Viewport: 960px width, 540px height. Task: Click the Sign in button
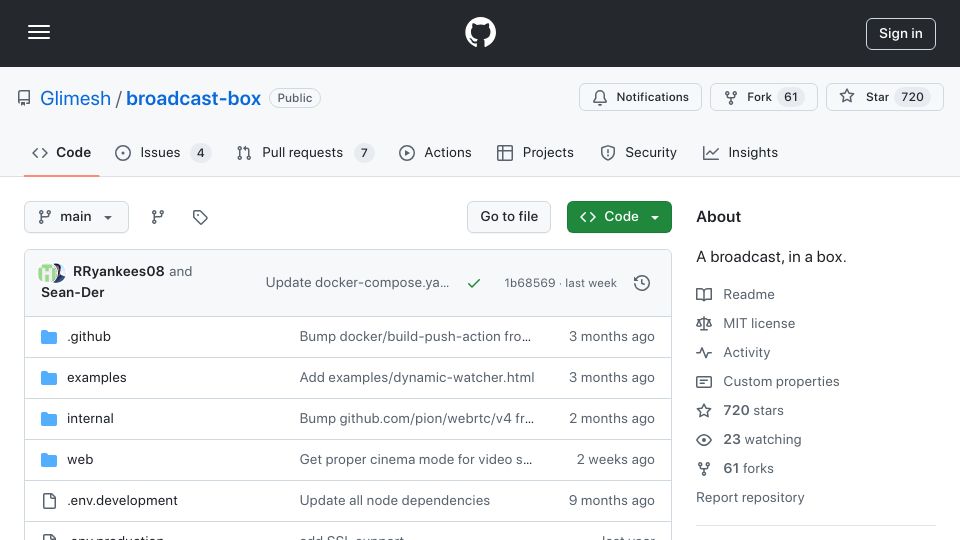tap(900, 34)
